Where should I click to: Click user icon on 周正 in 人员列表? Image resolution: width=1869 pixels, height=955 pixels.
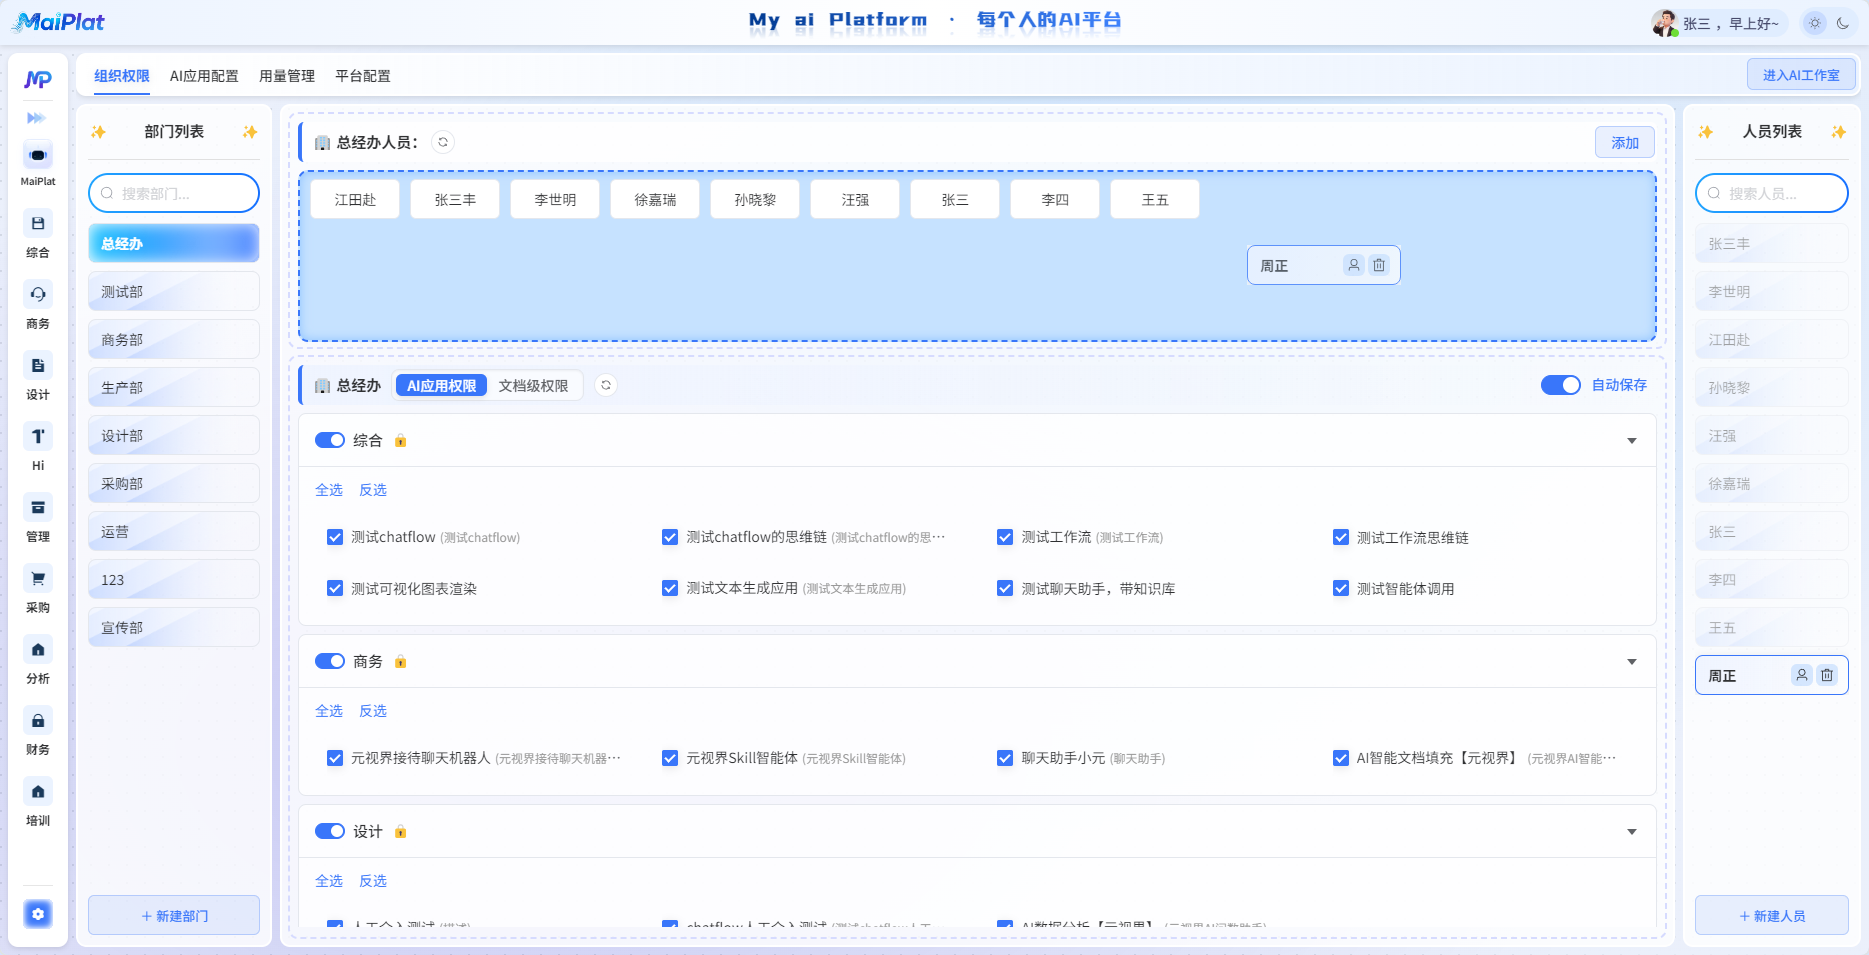point(1801,675)
